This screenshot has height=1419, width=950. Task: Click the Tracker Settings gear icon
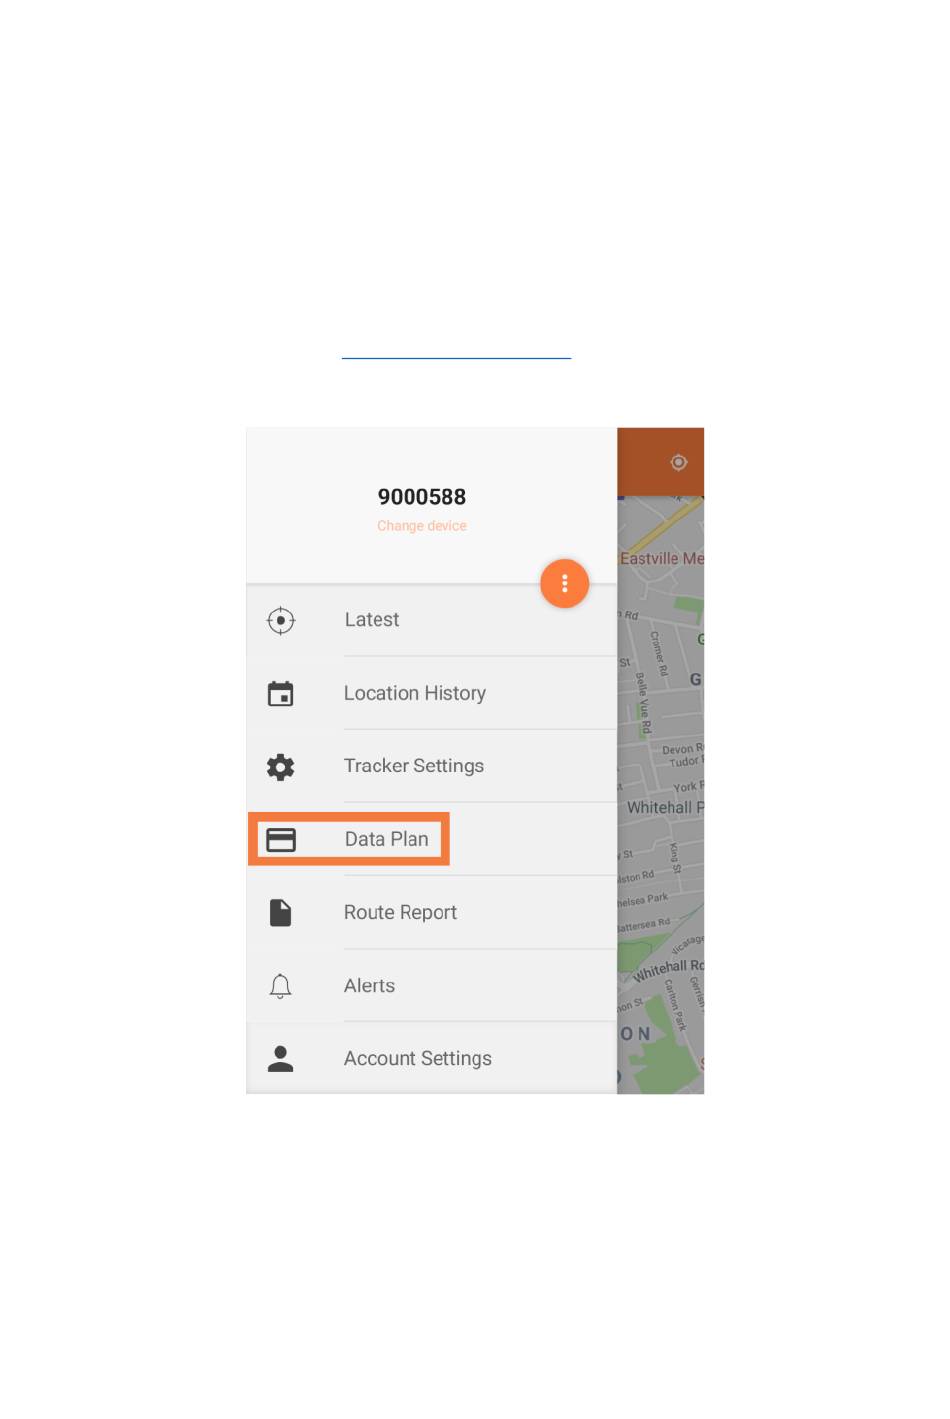click(x=281, y=767)
